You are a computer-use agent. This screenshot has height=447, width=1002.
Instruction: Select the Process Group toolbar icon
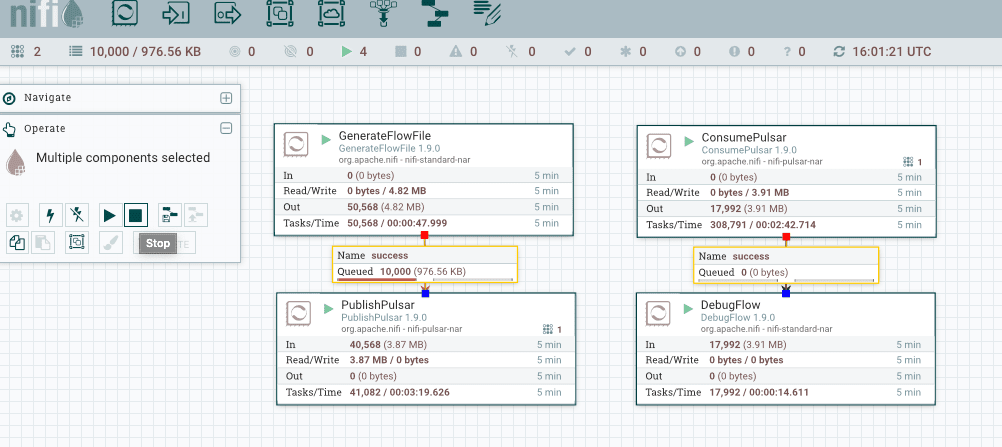pos(280,13)
